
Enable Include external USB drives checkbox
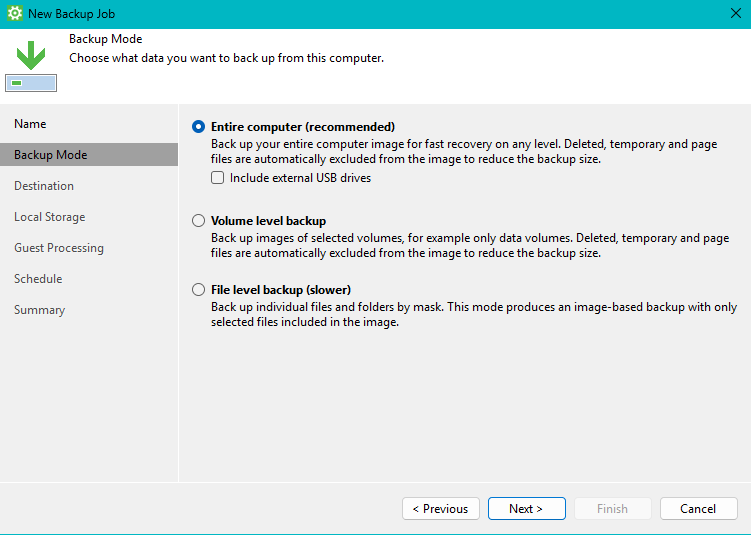click(218, 178)
